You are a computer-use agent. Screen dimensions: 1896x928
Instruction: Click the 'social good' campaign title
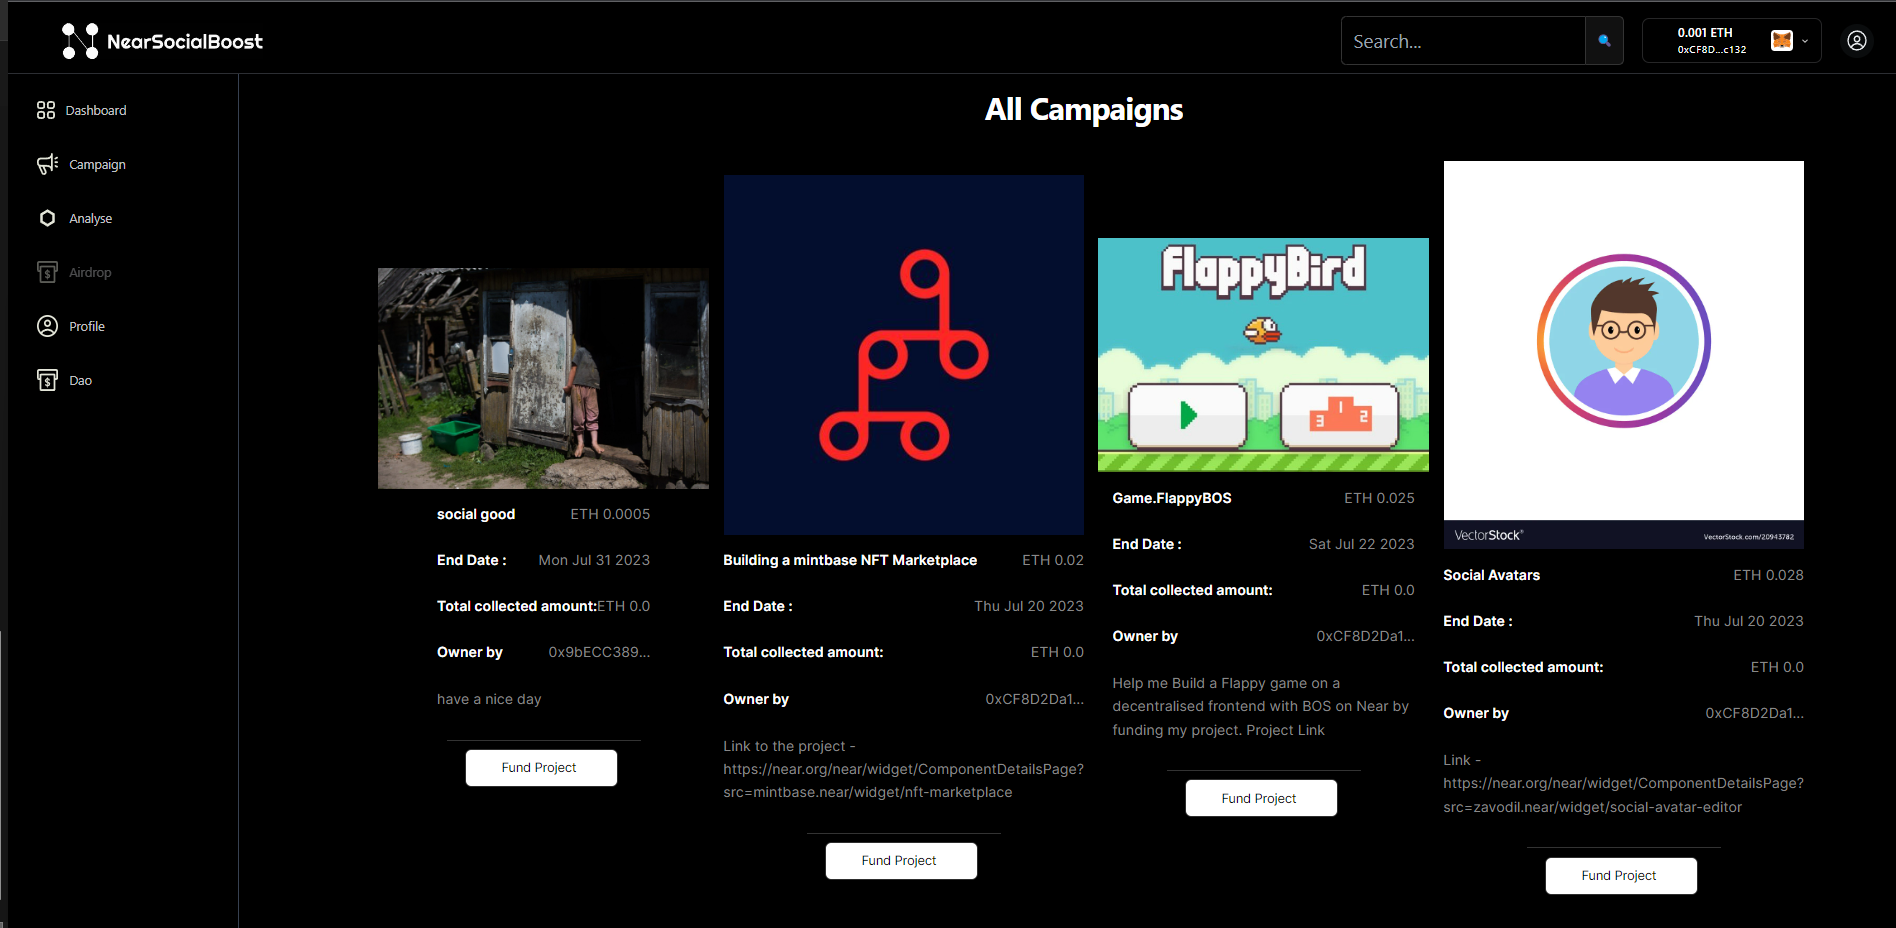[x=476, y=514]
